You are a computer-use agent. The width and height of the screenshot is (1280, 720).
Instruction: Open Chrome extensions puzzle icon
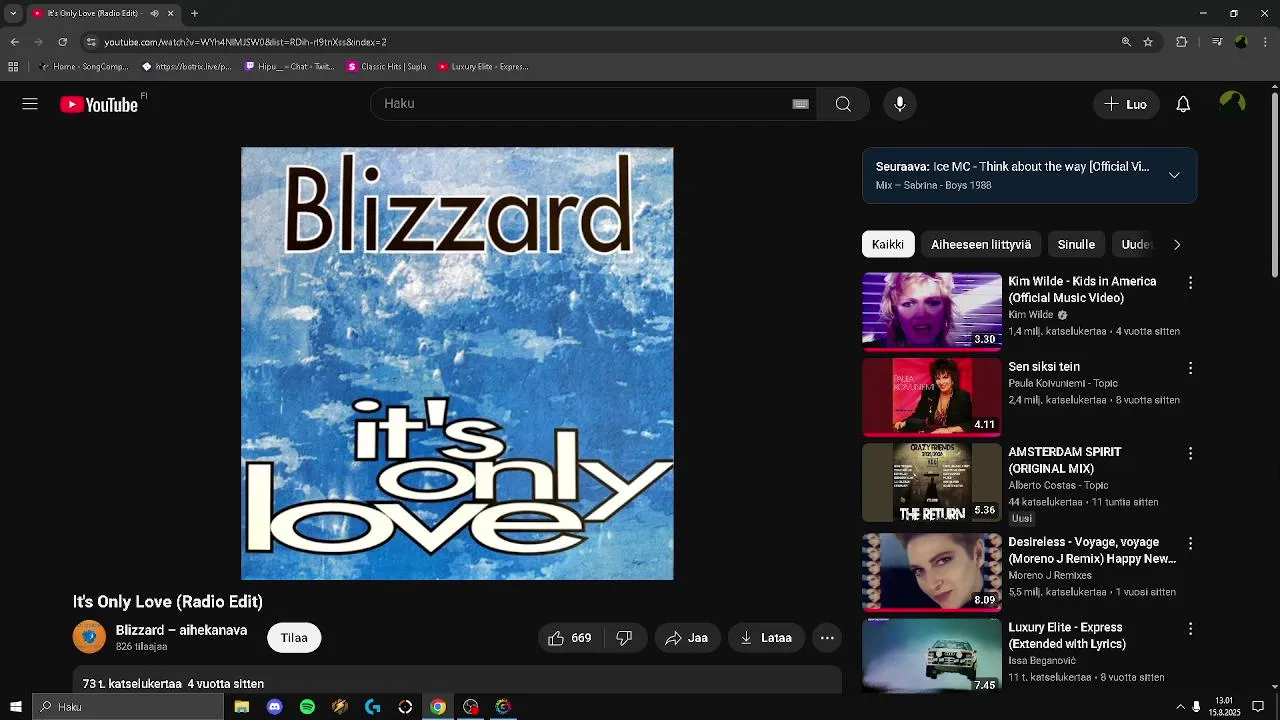(1181, 42)
